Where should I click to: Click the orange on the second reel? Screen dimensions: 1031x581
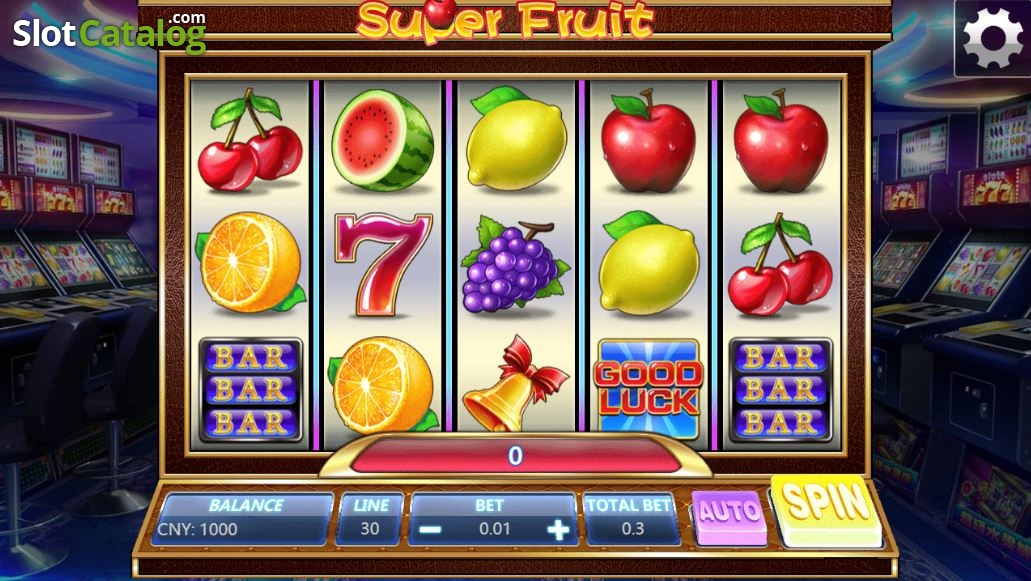click(x=383, y=384)
